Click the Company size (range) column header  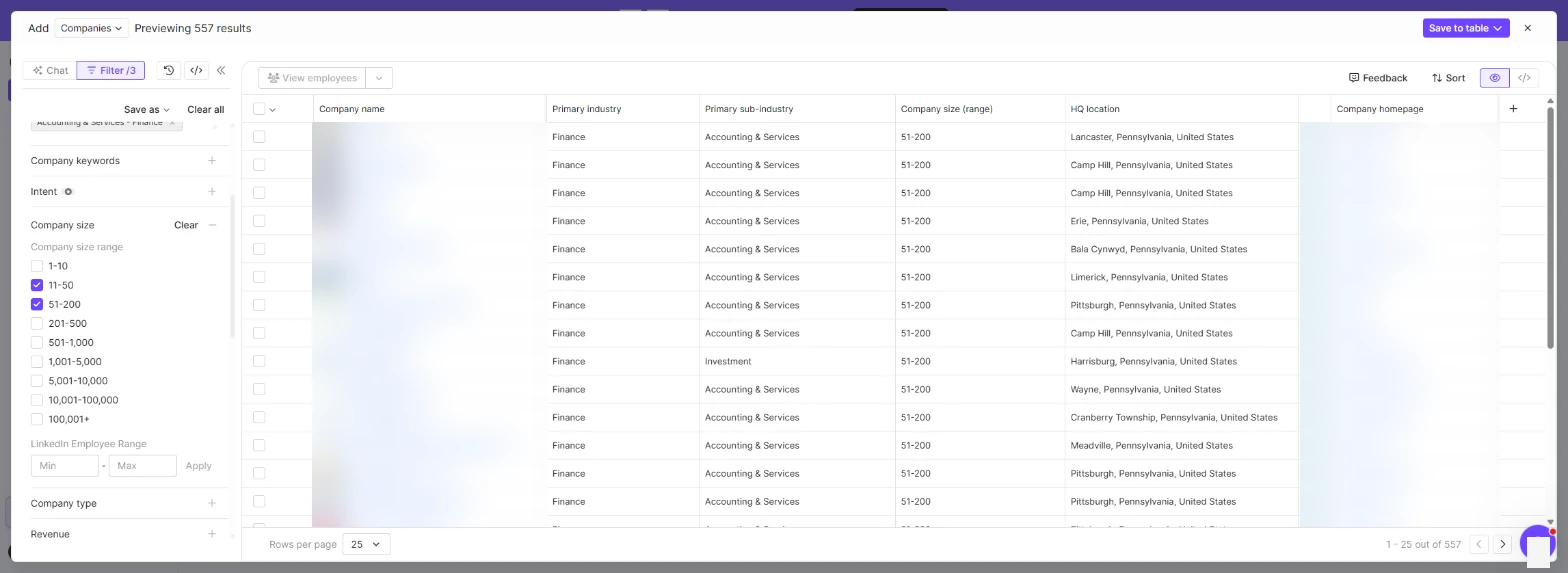coord(980,109)
